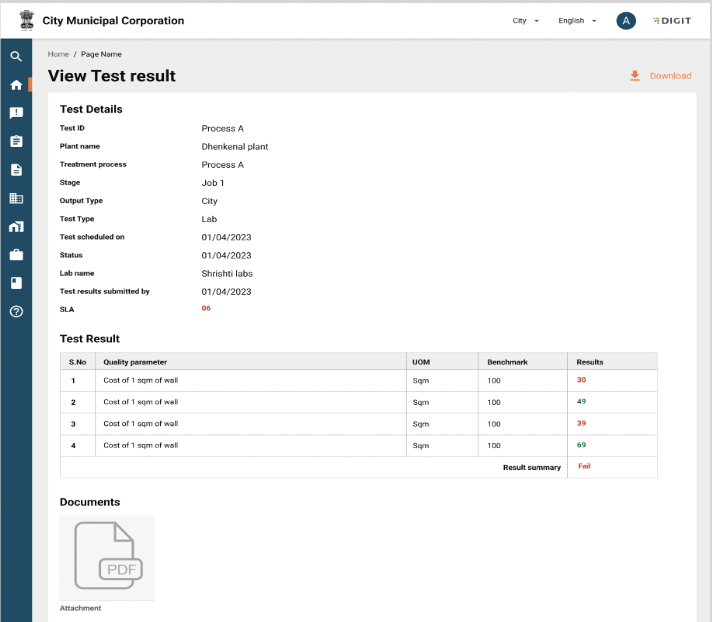Image resolution: width=712 pixels, height=622 pixels.
Task: Open the complaints speech-bubble icon in sidebar
Action: point(15,113)
